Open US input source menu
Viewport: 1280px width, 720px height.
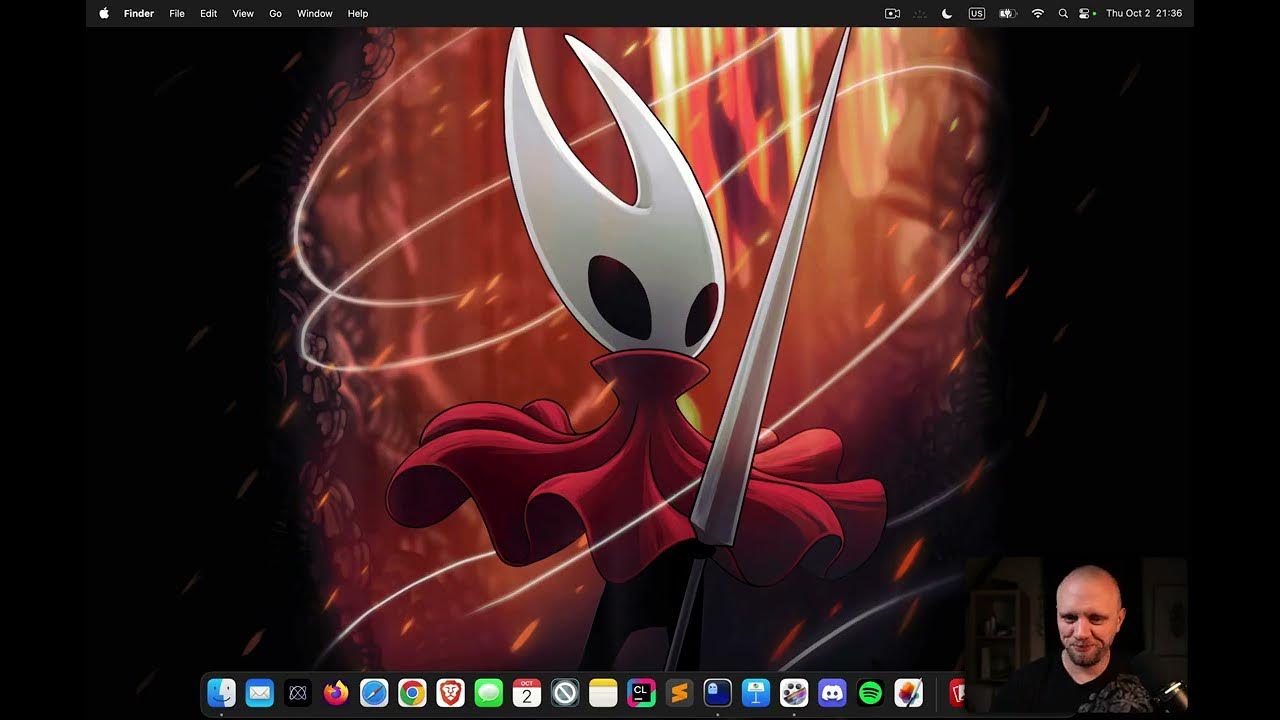point(977,13)
